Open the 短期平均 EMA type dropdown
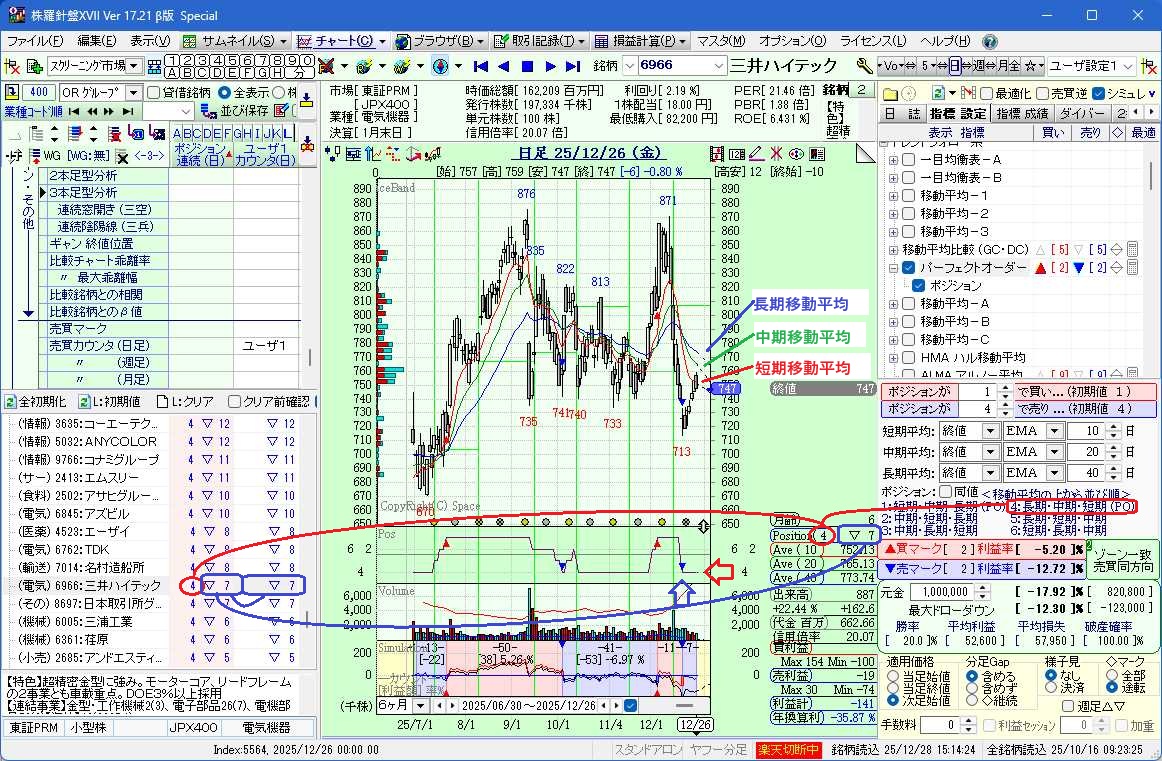1162x761 pixels. pyautogui.click(x=1053, y=431)
